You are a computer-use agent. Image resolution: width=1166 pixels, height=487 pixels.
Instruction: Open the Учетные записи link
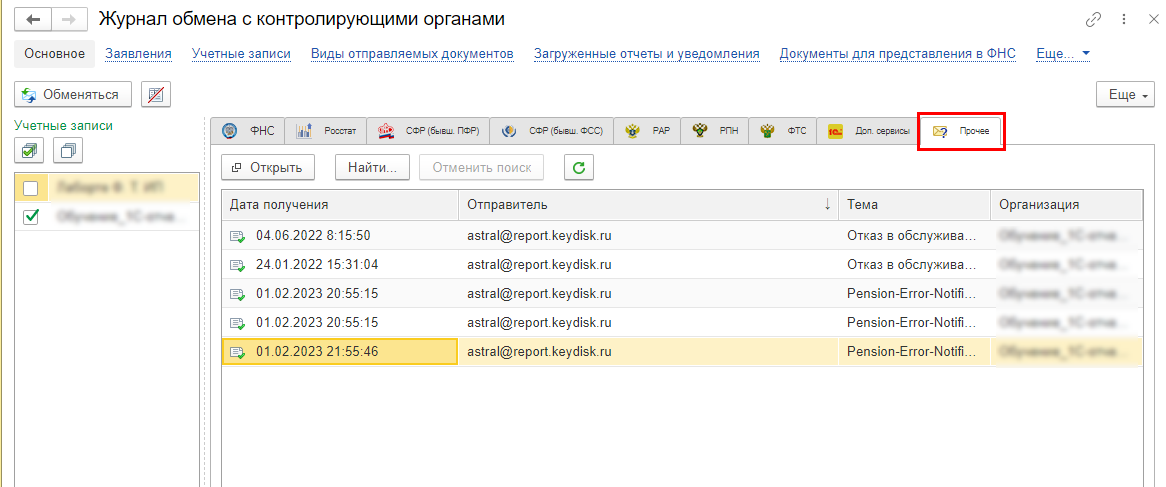point(241,53)
